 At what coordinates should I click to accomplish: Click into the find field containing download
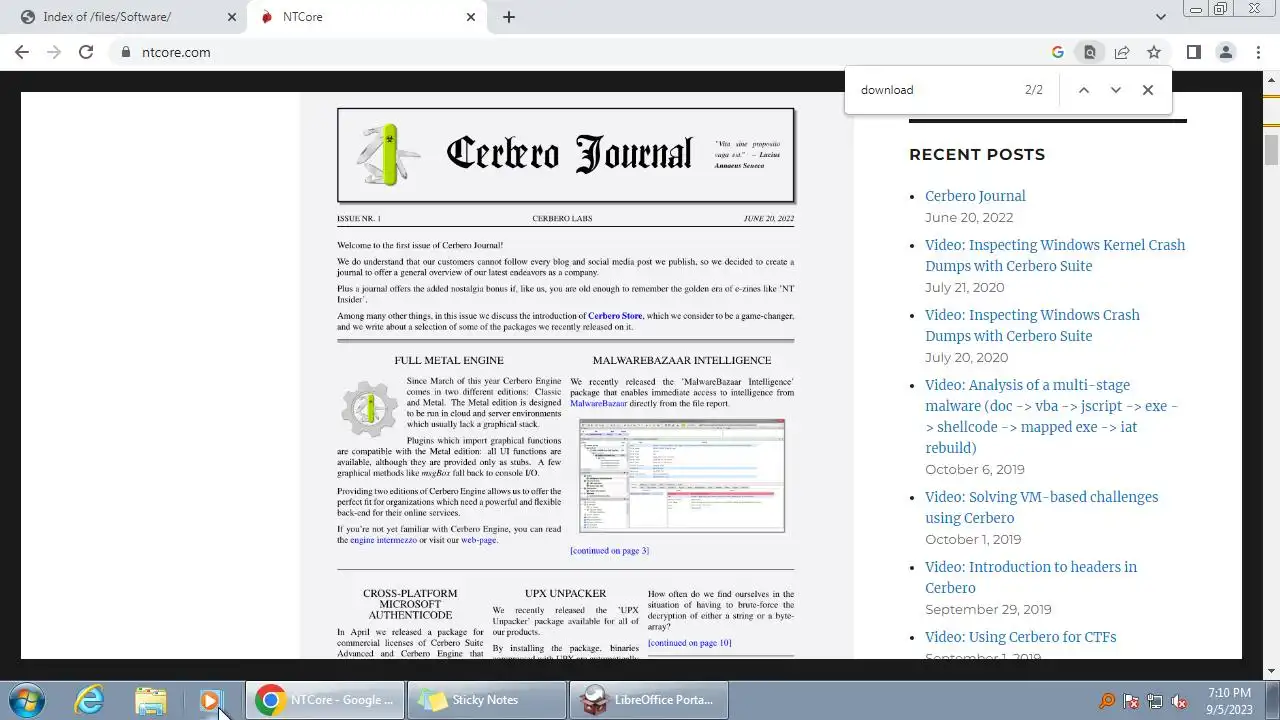tap(935, 90)
